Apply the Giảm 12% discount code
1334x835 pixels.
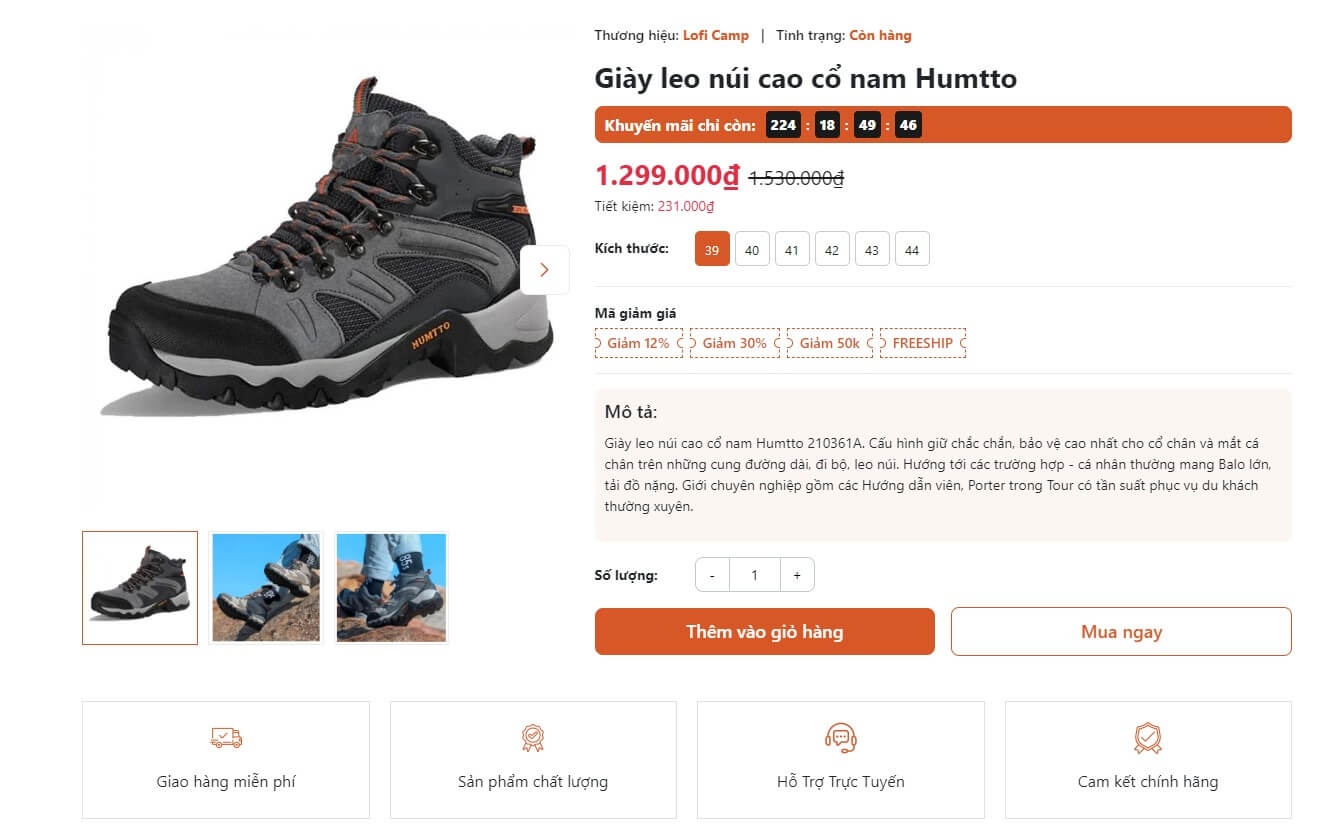click(x=638, y=343)
